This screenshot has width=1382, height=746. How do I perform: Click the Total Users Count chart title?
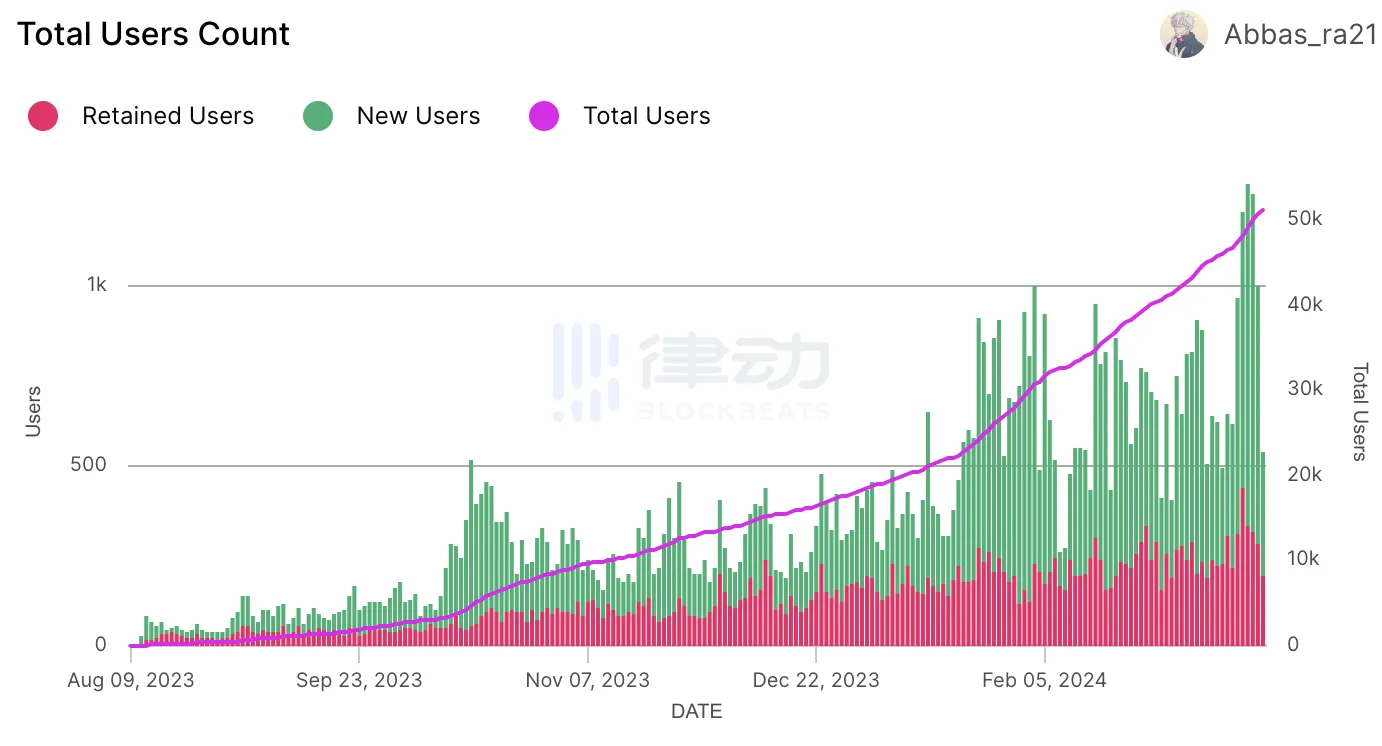click(x=153, y=34)
